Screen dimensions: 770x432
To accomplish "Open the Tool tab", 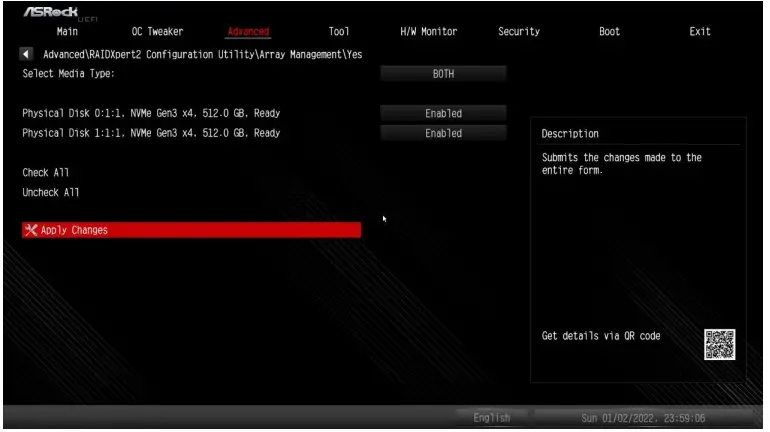I will pos(339,31).
